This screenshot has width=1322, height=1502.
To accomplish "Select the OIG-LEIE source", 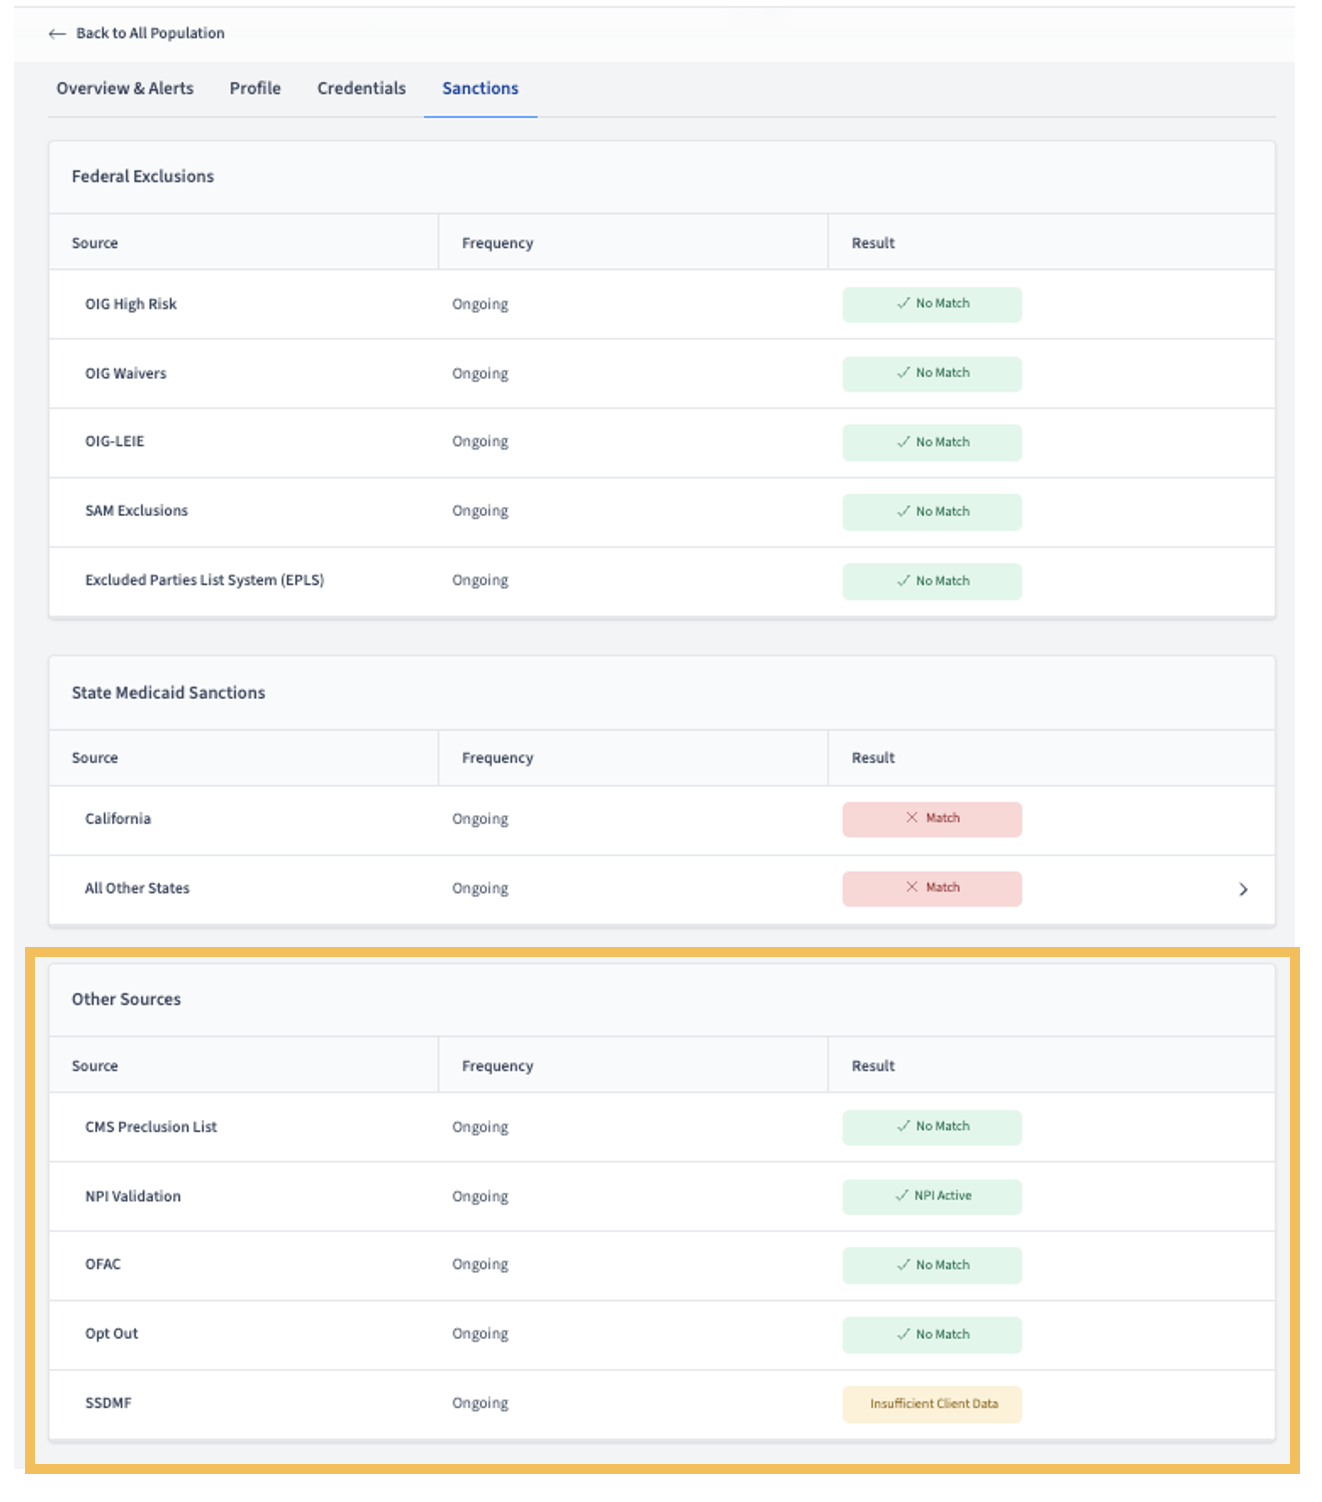I will [115, 441].
